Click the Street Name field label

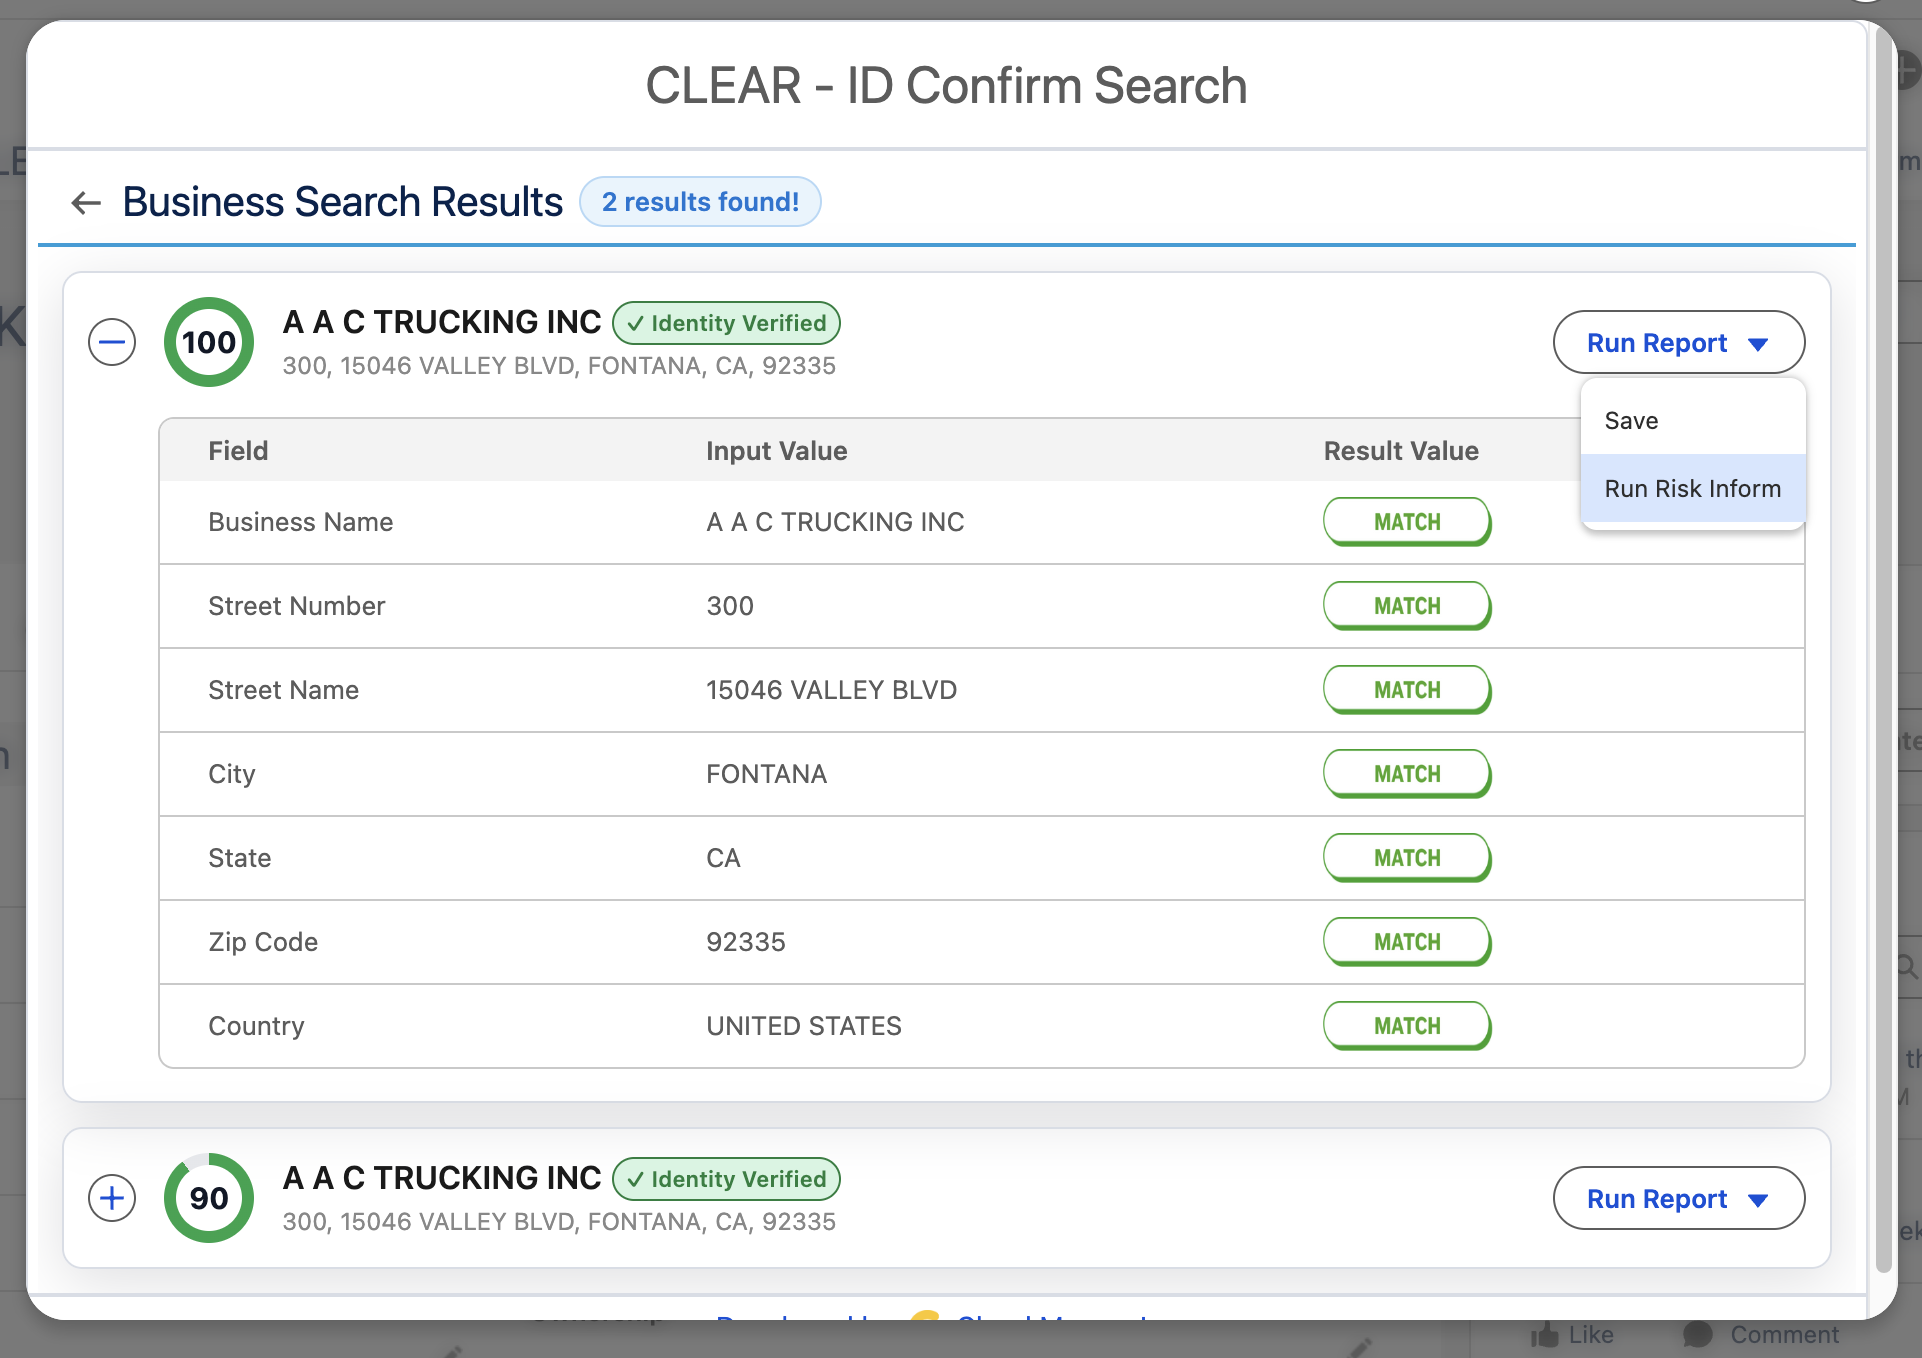(x=284, y=690)
